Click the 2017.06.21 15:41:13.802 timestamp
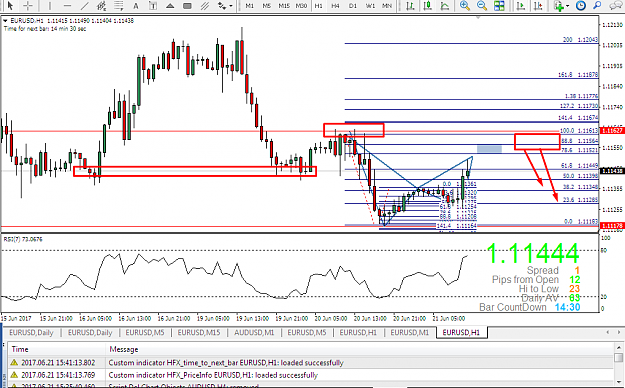This screenshot has height=388, width=625. point(58,362)
